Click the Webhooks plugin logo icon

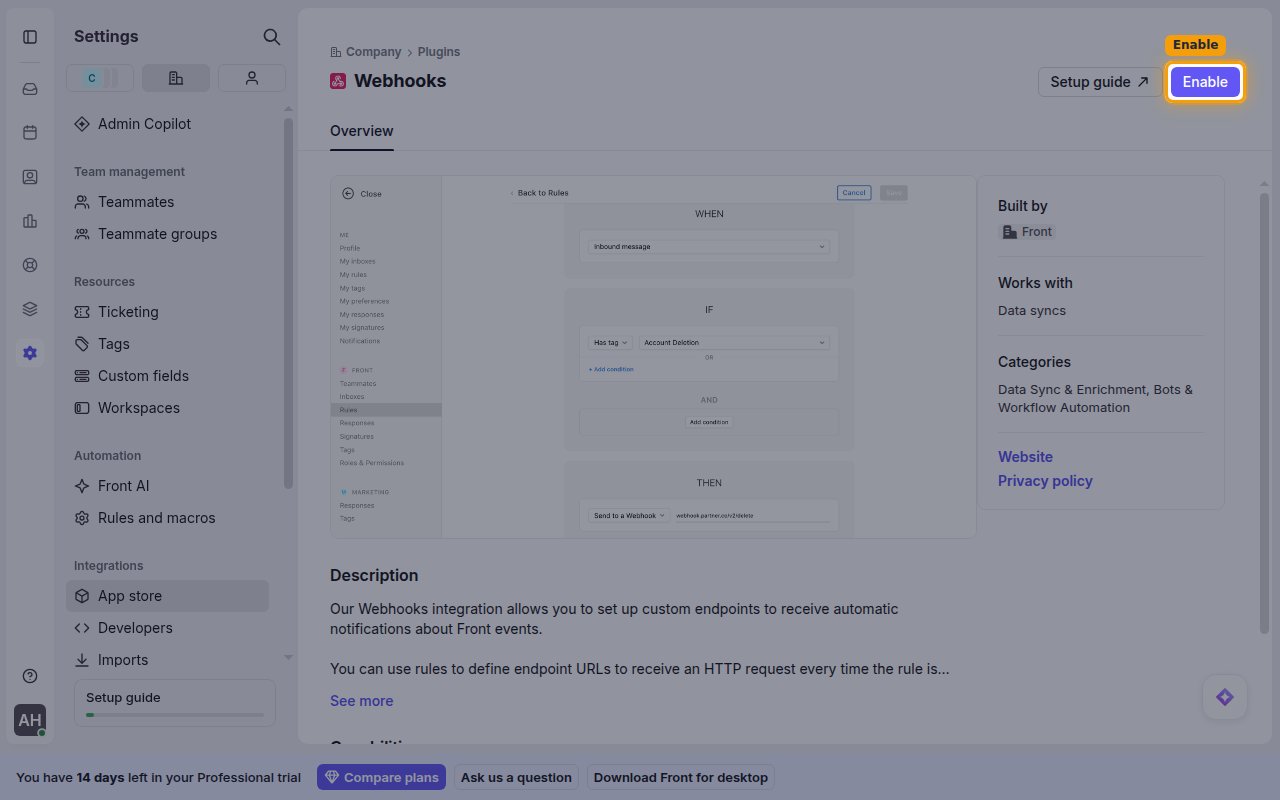[x=338, y=81]
